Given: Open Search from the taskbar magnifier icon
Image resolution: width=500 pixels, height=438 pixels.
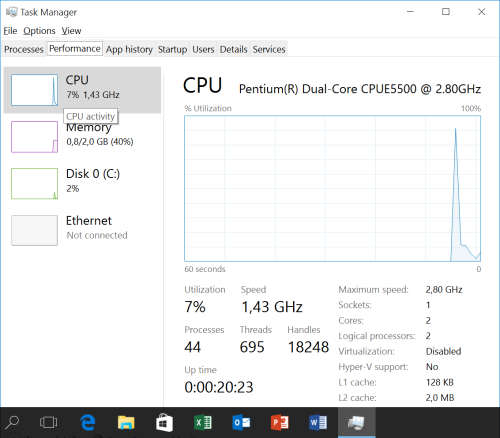Looking at the screenshot, I should (12, 423).
